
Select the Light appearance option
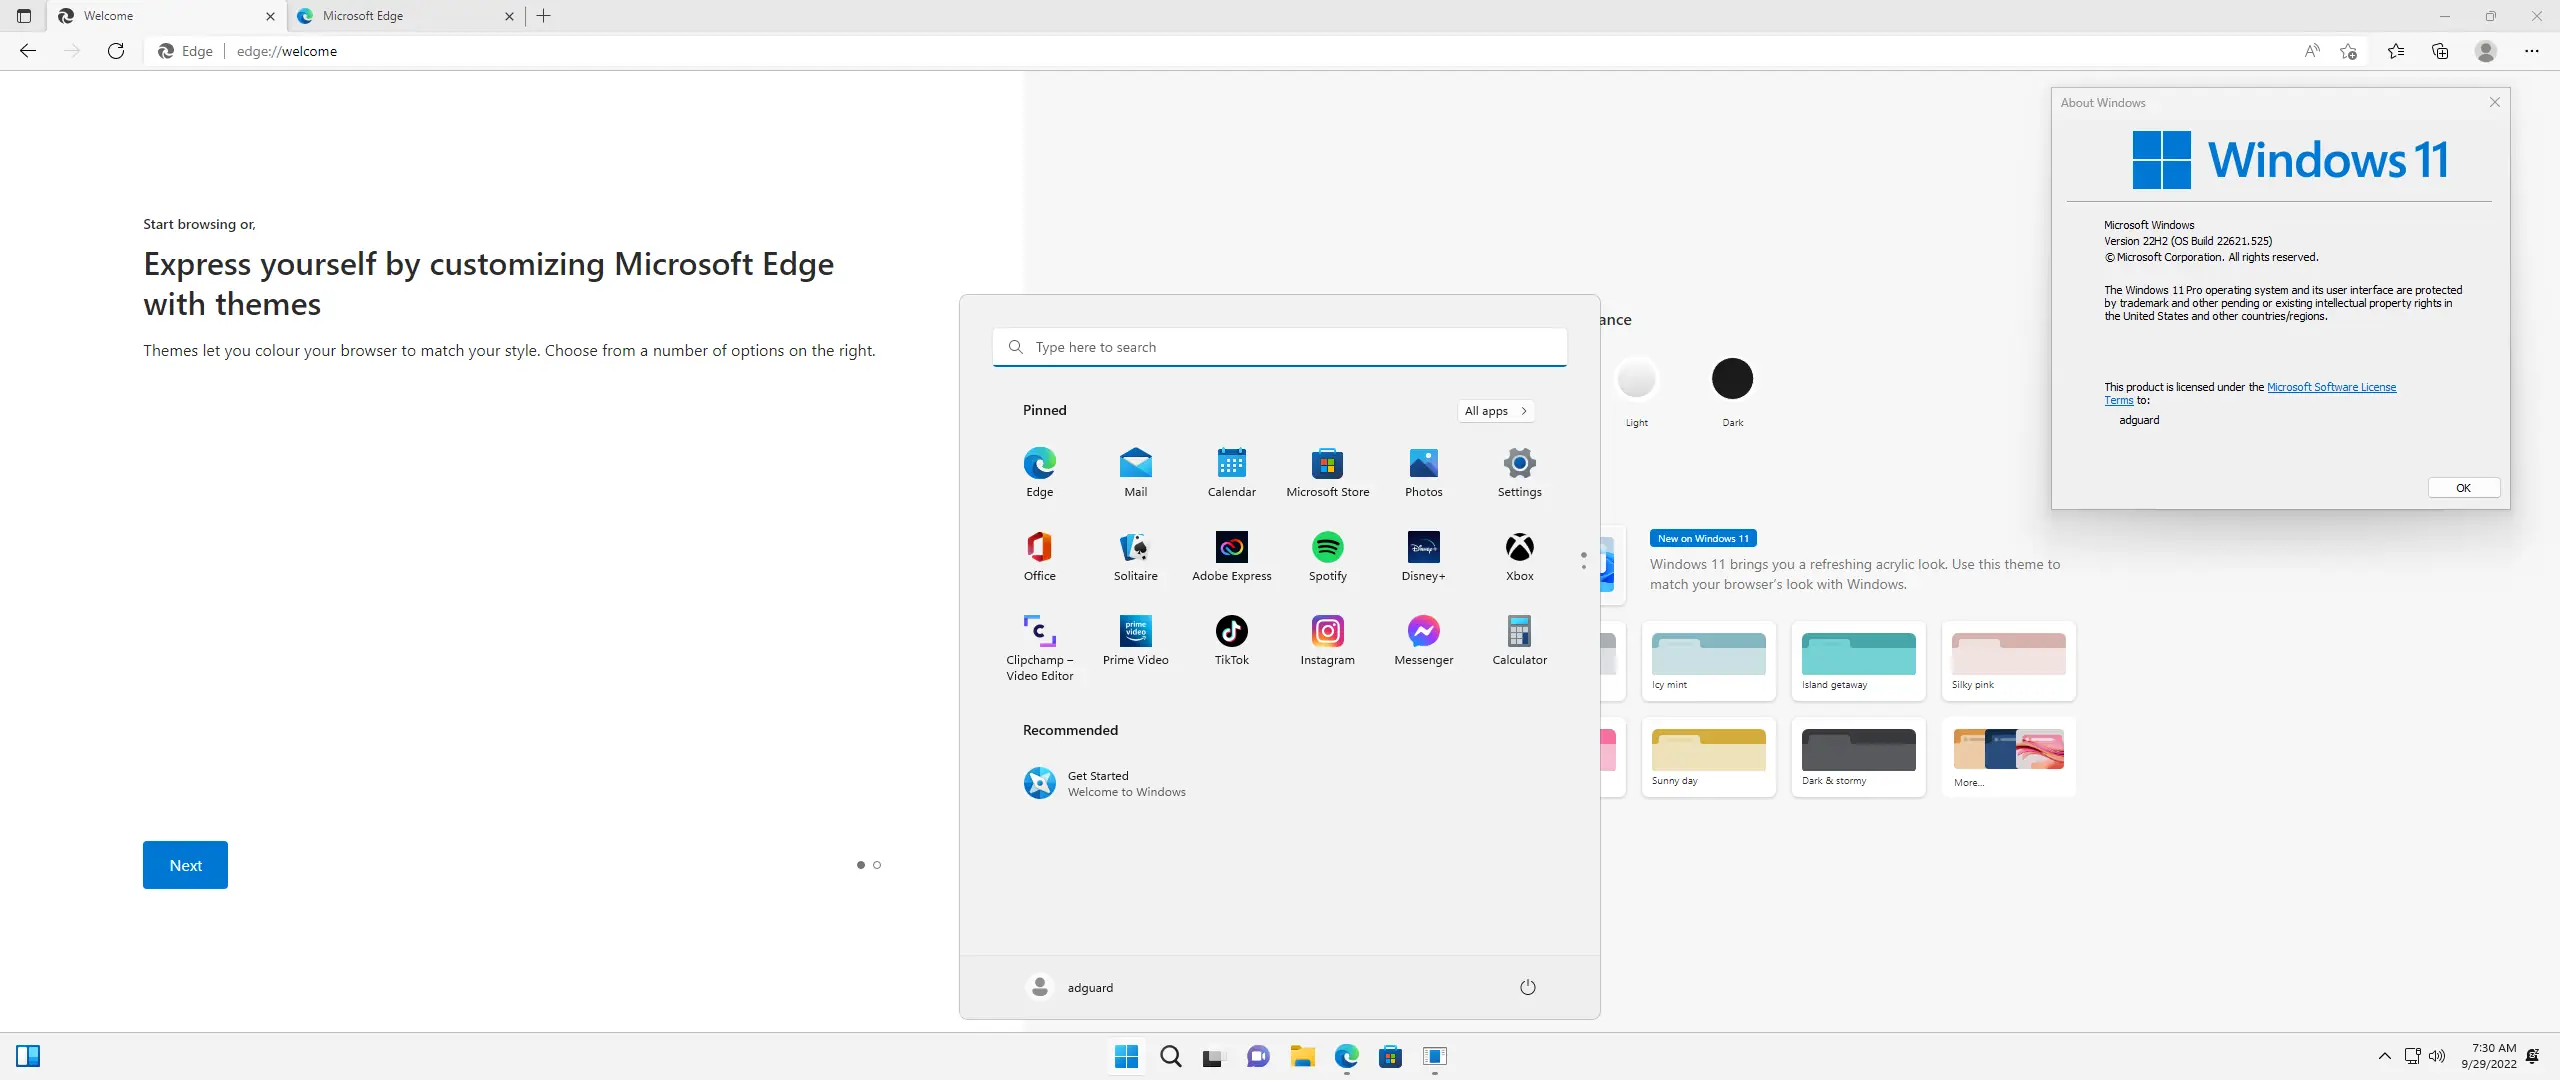[x=1636, y=379]
